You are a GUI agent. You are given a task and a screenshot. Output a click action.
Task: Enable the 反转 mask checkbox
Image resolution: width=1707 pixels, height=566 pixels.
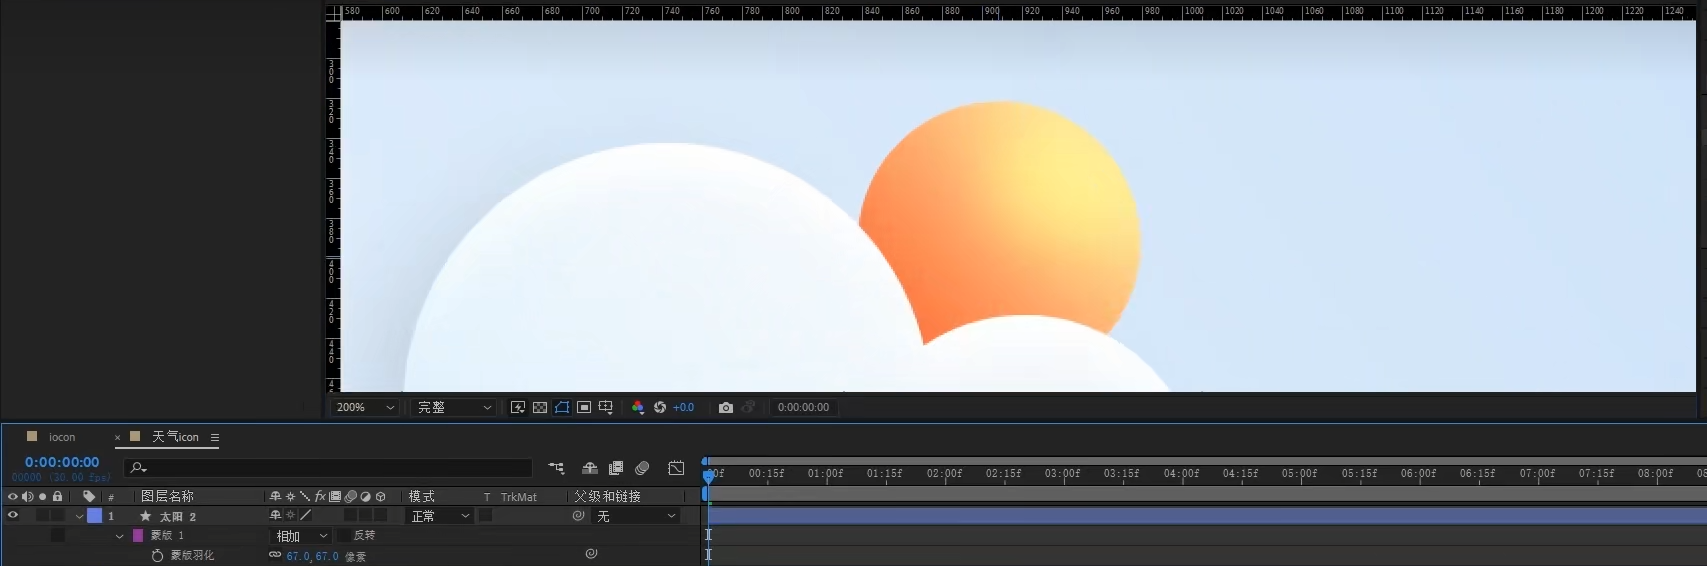[344, 536]
